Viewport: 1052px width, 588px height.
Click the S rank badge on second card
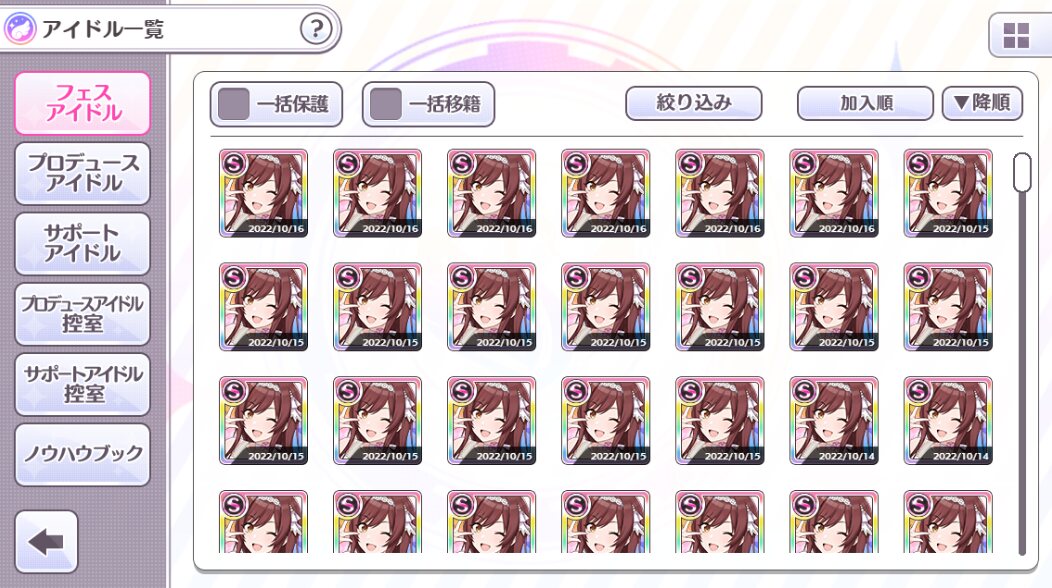[348, 163]
